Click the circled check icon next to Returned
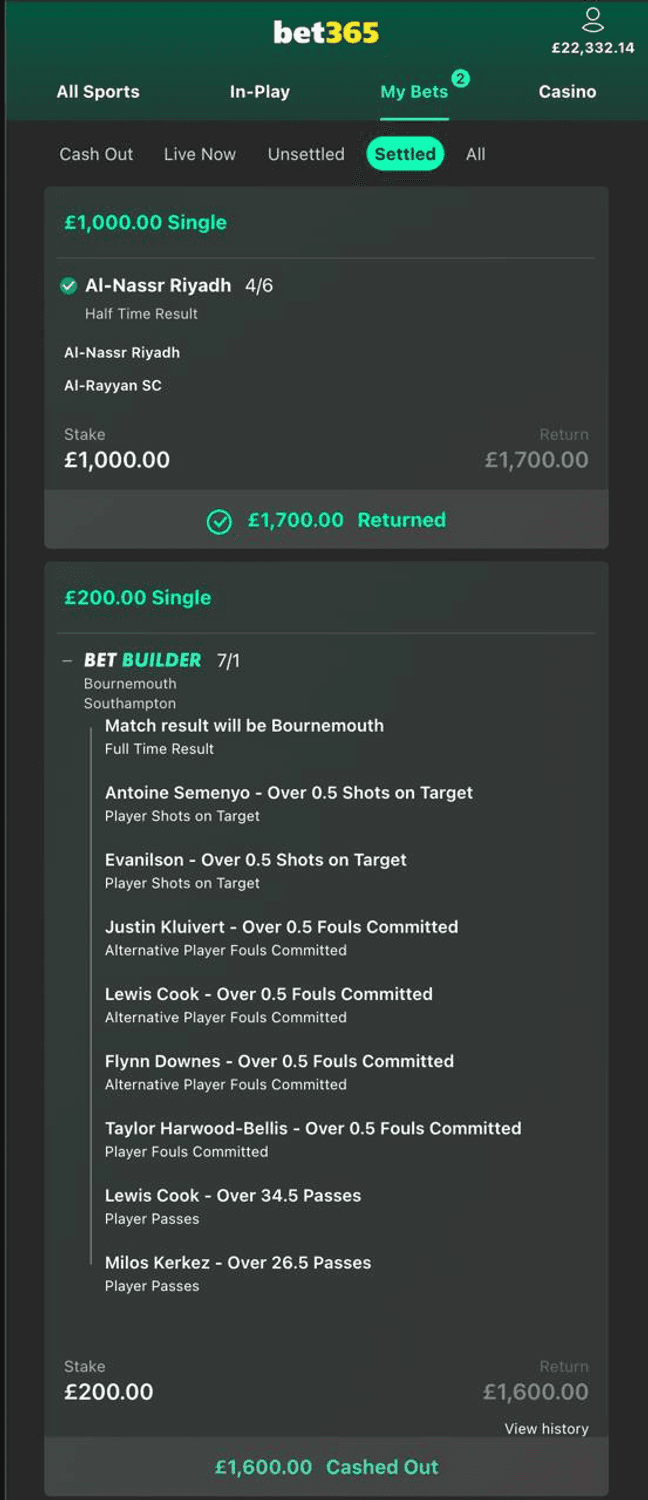648x1500 pixels. click(219, 521)
